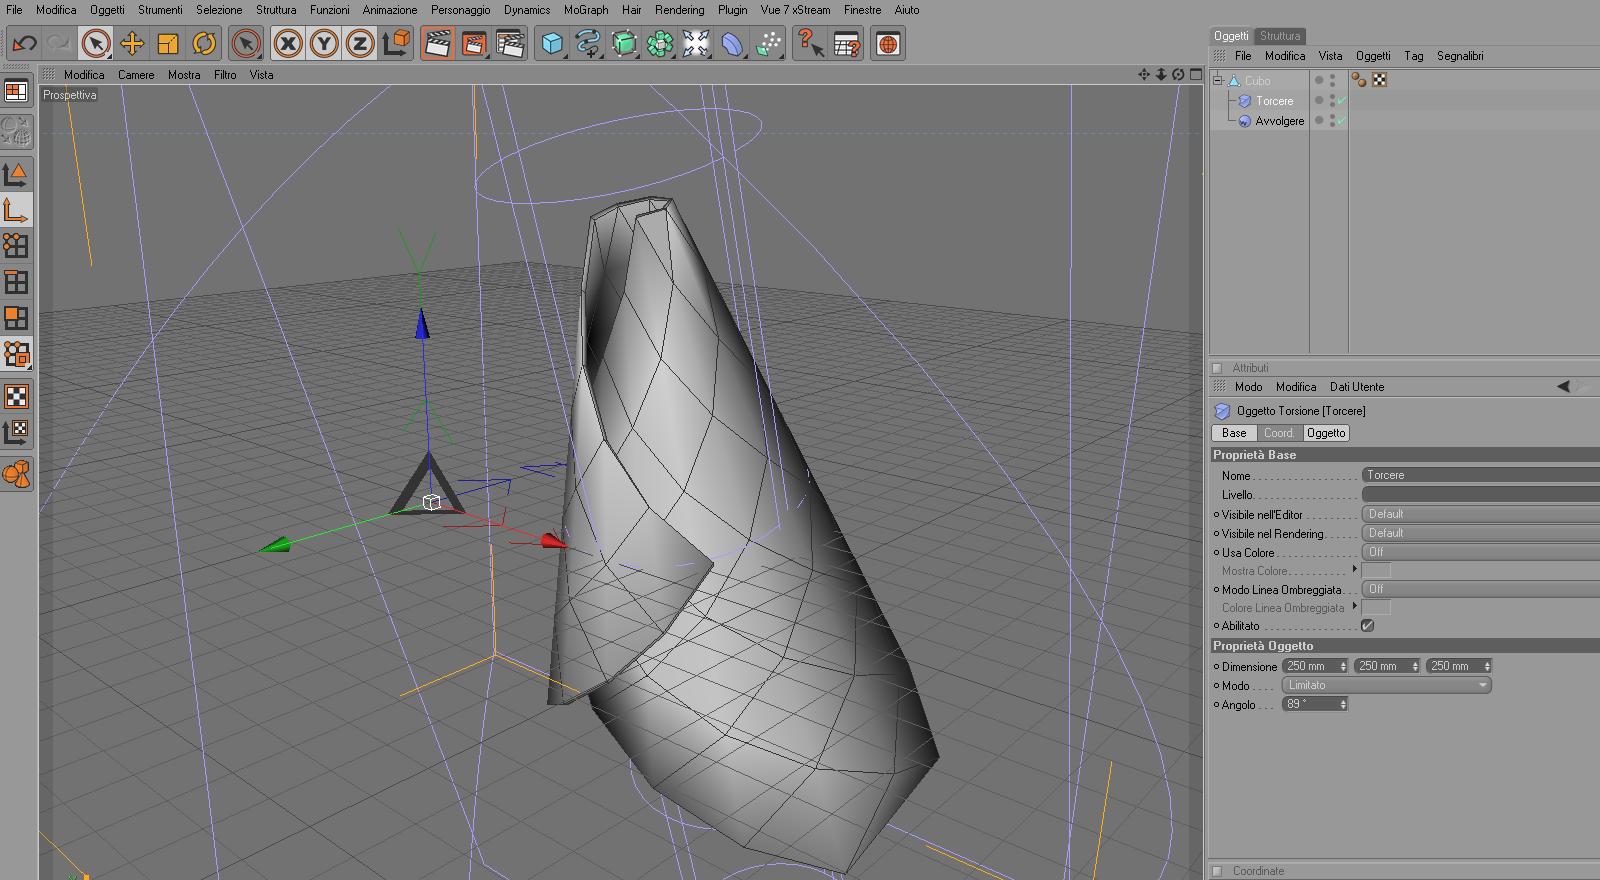This screenshot has width=1600, height=880.
Task: Add a cube primitive object
Action: click(x=552, y=44)
